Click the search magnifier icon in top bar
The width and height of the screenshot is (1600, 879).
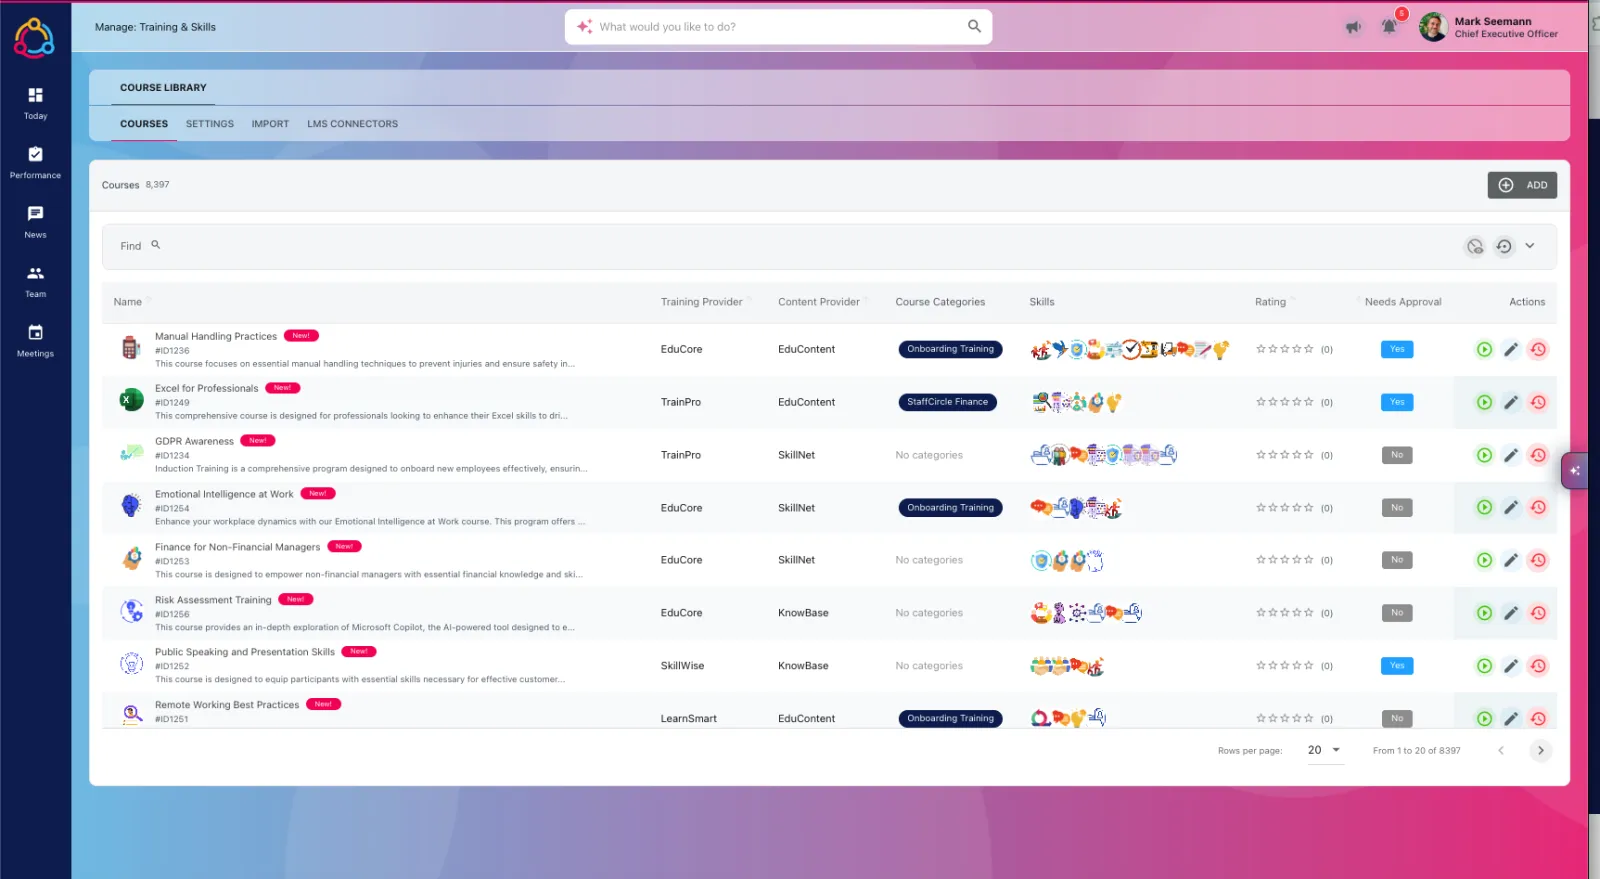(974, 26)
